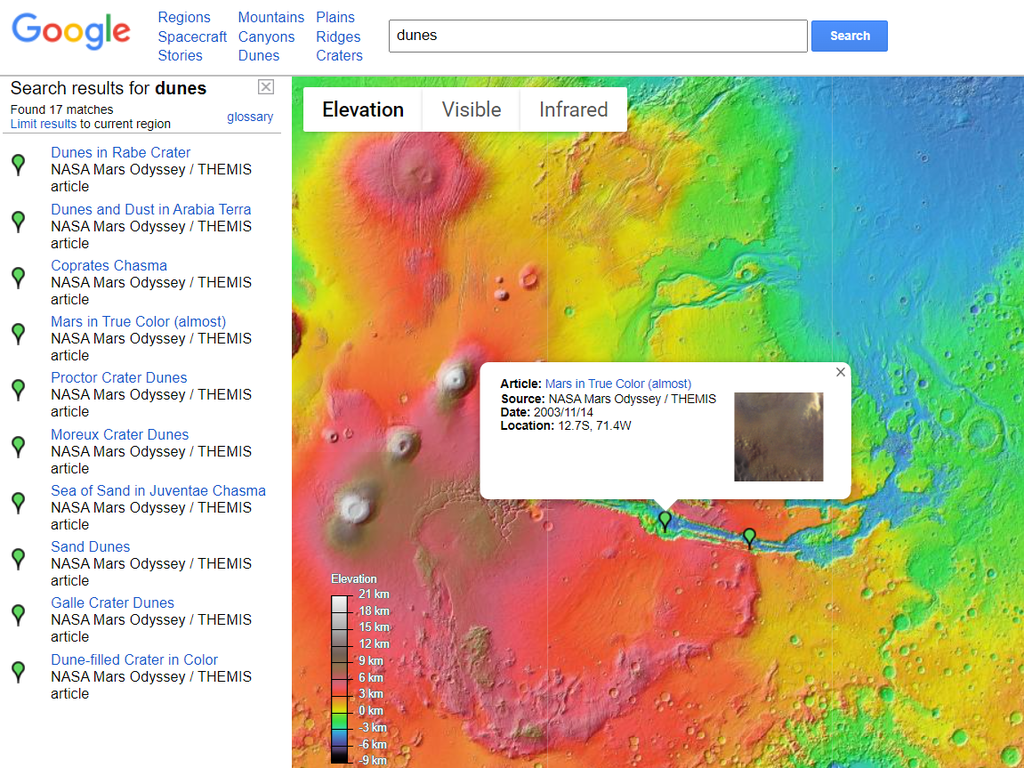Screen dimensions: 1024x768
Task: Click pin icon beside Dunes and Dust in Arabia Terra
Action: point(19,221)
